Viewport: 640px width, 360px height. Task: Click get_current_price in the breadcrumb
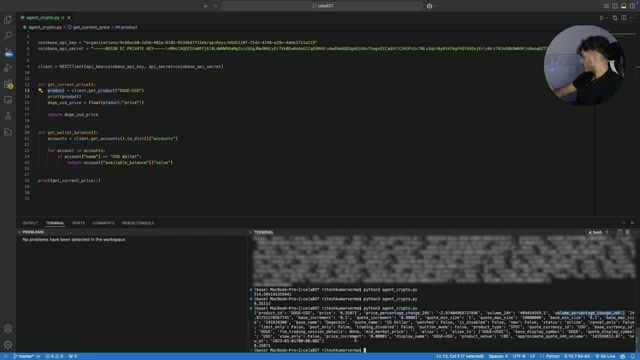pos(91,27)
